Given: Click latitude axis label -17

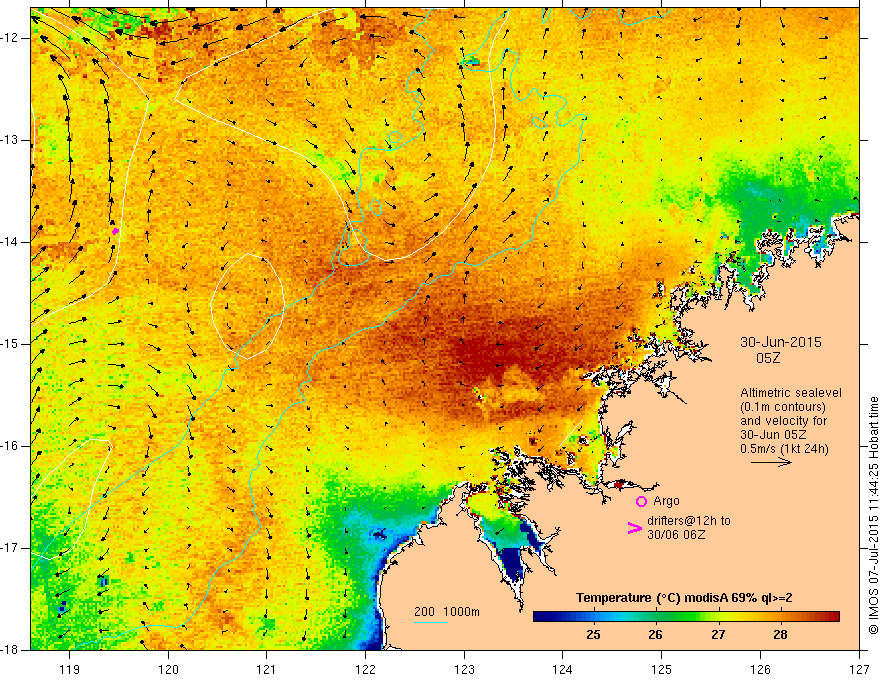Looking at the screenshot, I should point(11,548).
